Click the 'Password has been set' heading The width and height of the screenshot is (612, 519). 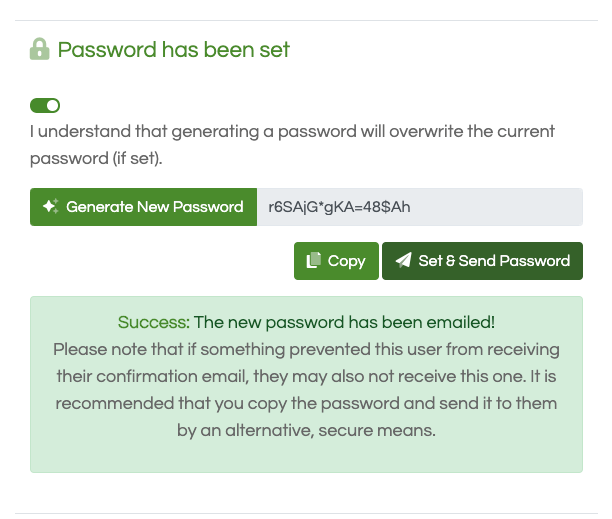(173, 50)
